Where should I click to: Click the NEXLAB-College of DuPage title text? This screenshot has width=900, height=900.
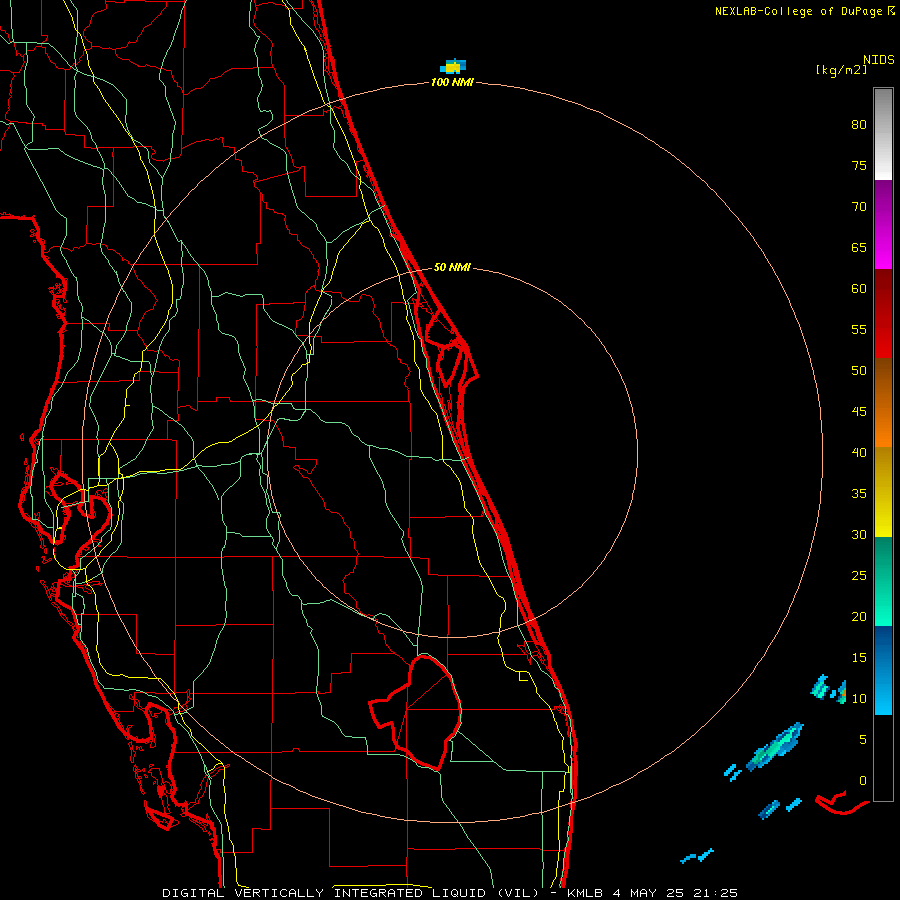click(x=798, y=11)
